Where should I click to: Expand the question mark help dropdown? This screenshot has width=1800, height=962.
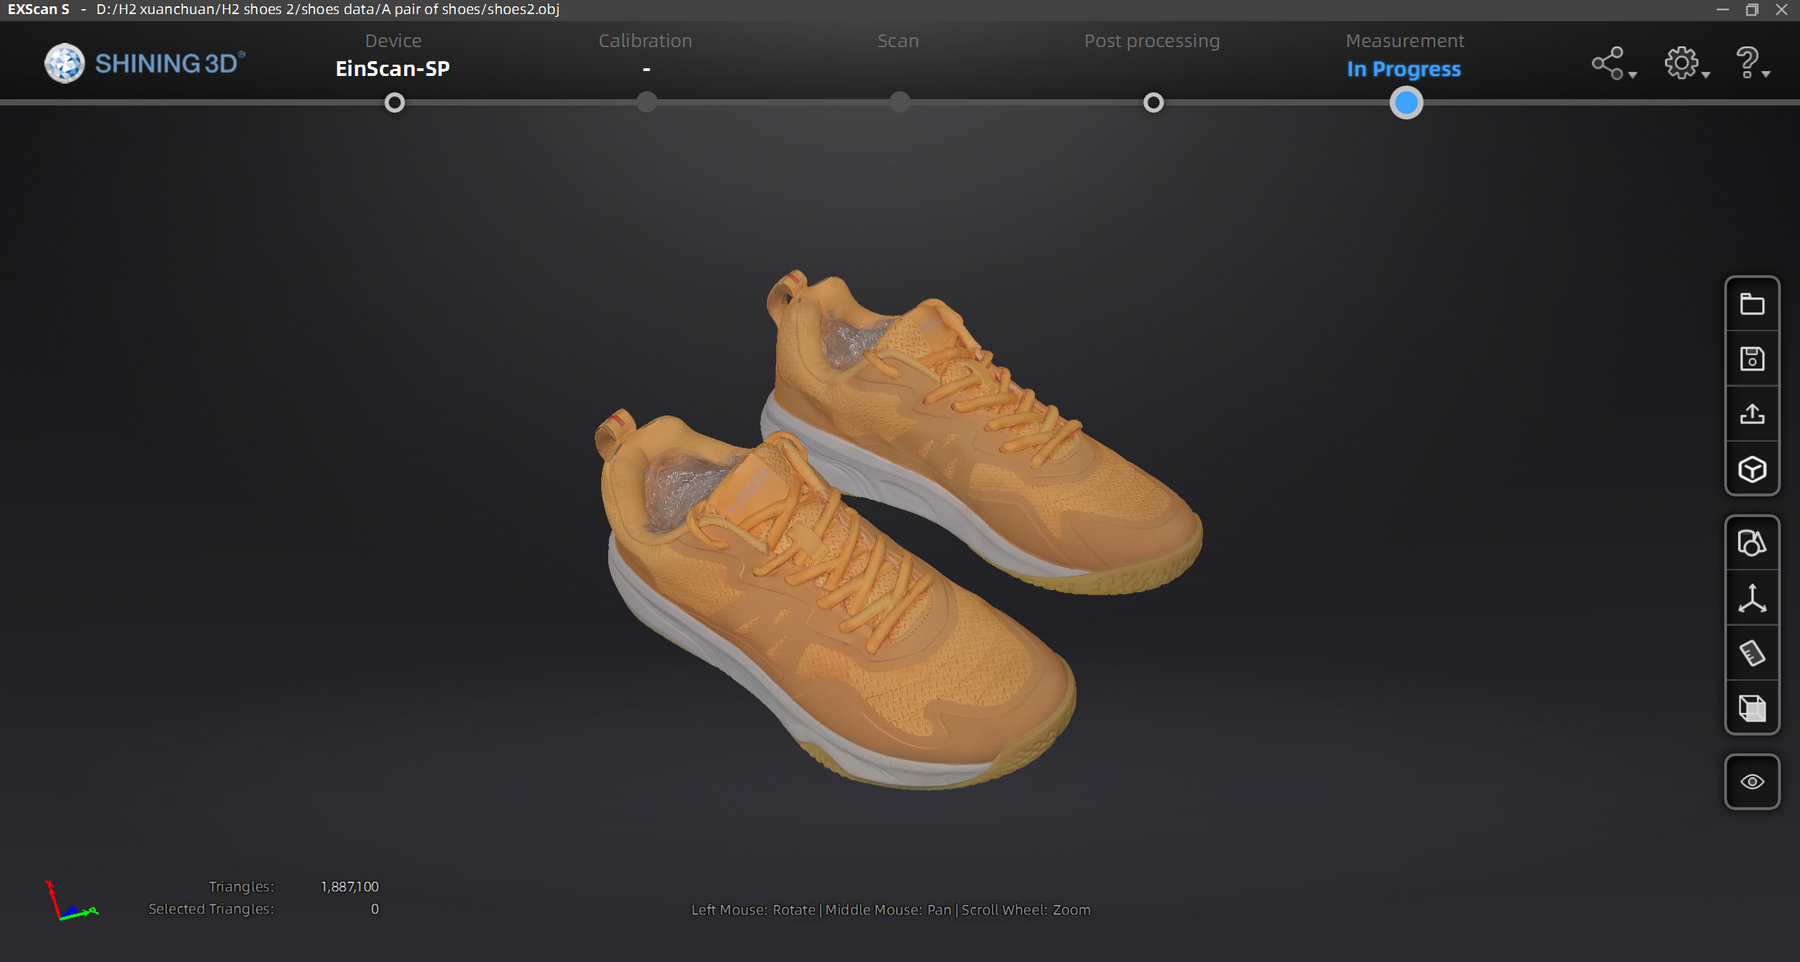pyautogui.click(x=1751, y=64)
